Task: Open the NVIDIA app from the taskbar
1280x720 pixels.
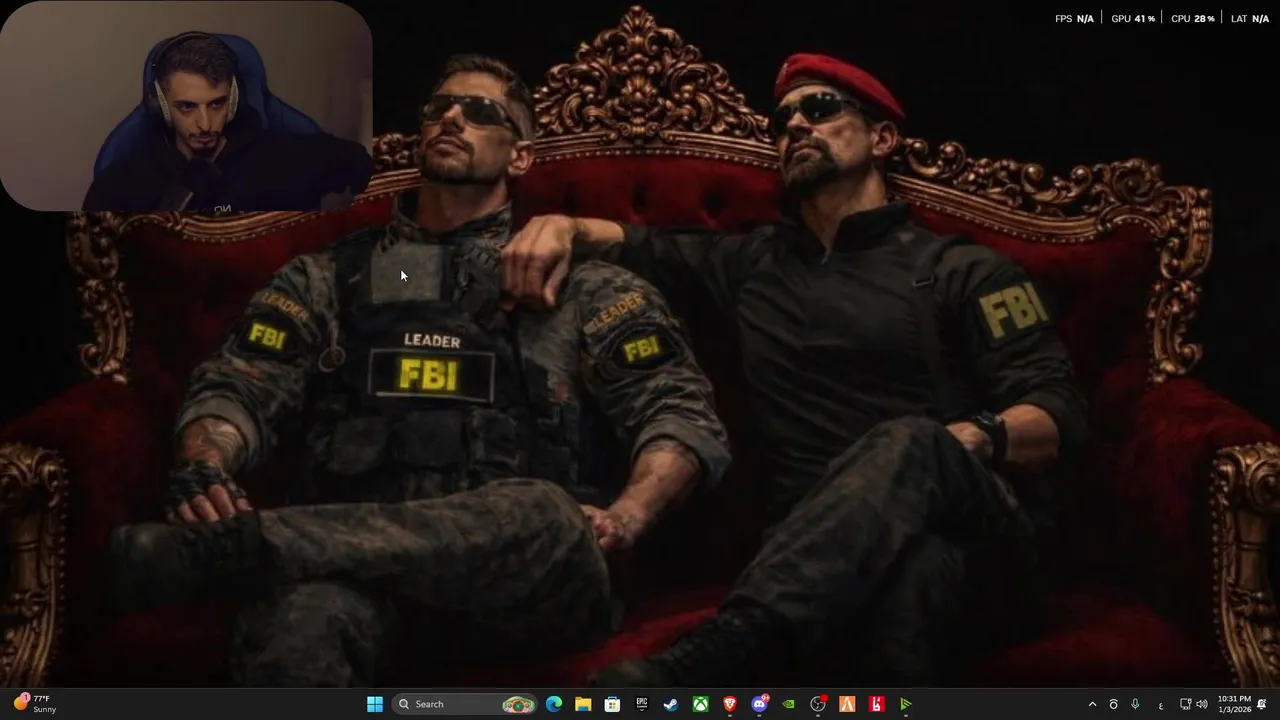Action: coord(789,704)
